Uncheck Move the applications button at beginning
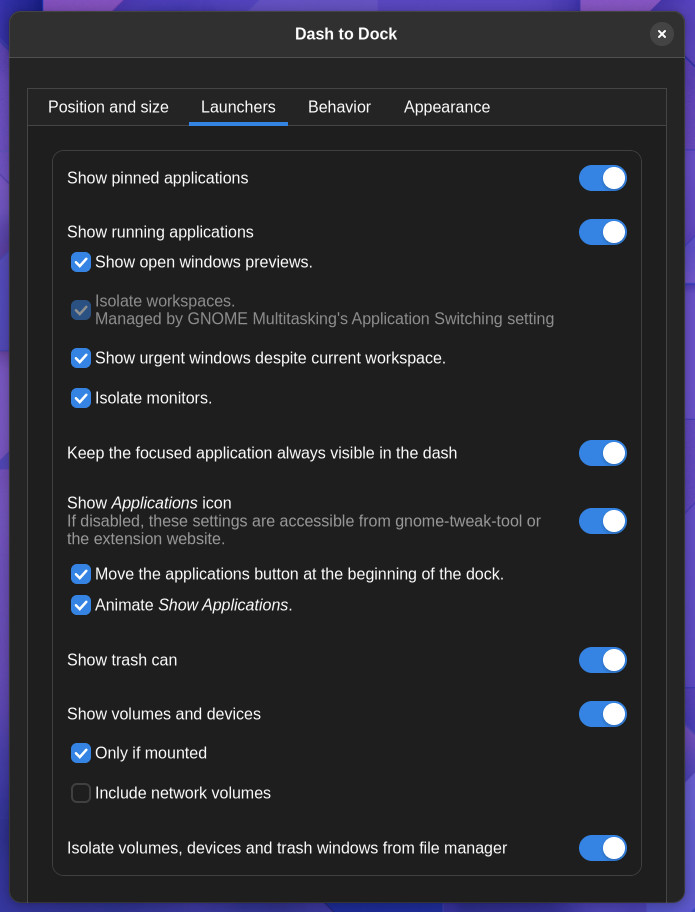 click(81, 574)
